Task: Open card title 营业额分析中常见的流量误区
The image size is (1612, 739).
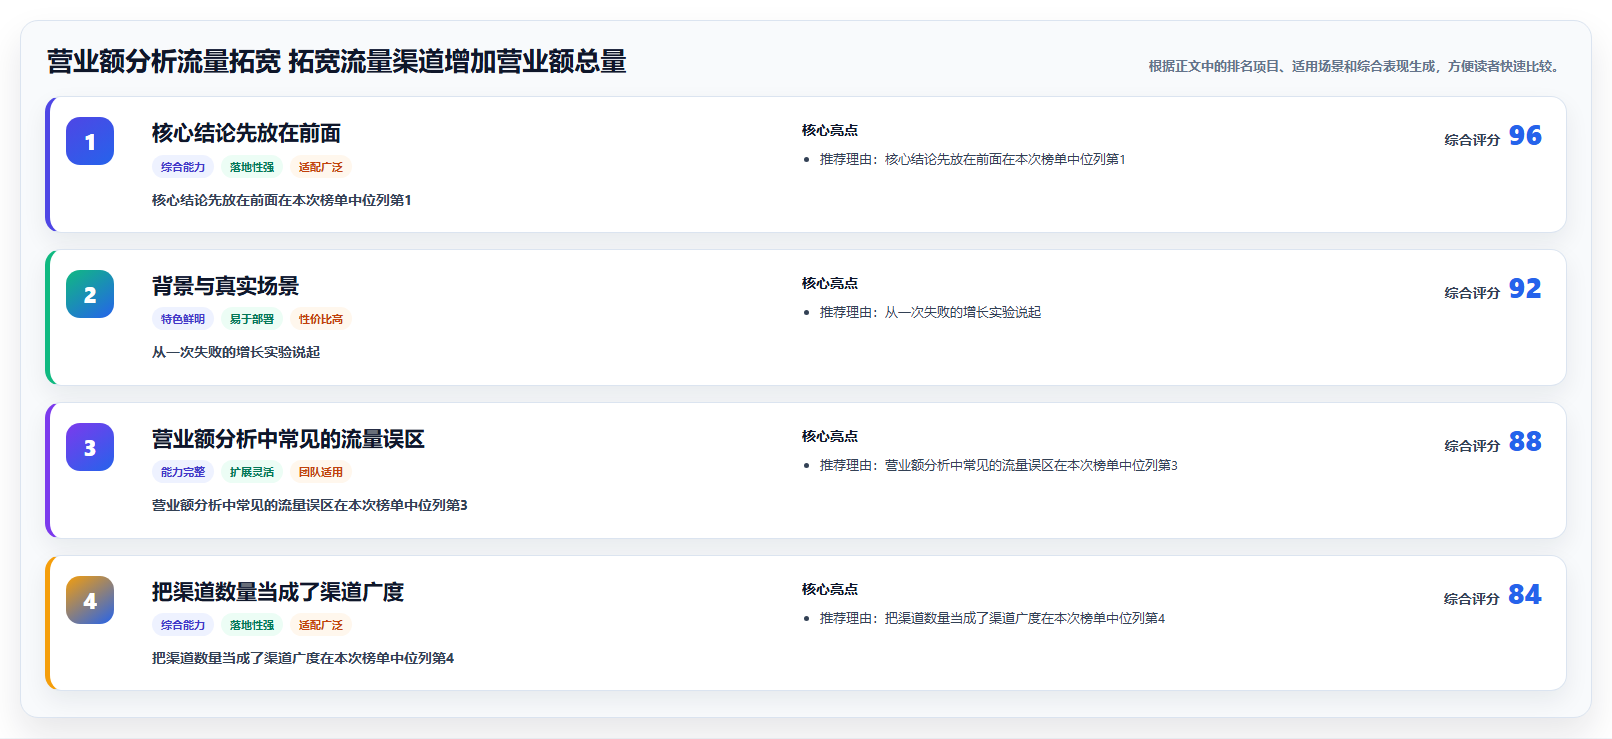Action: point(288,439)
